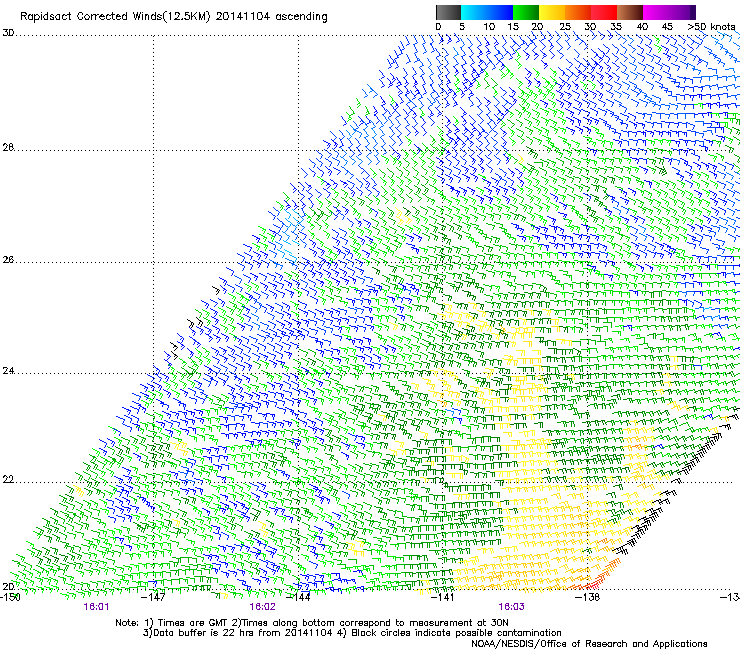Viewport: 740px width, 650px height.
Task: Click the 'Data buffer is 22 hrs' note
Action: click(238, 633)
